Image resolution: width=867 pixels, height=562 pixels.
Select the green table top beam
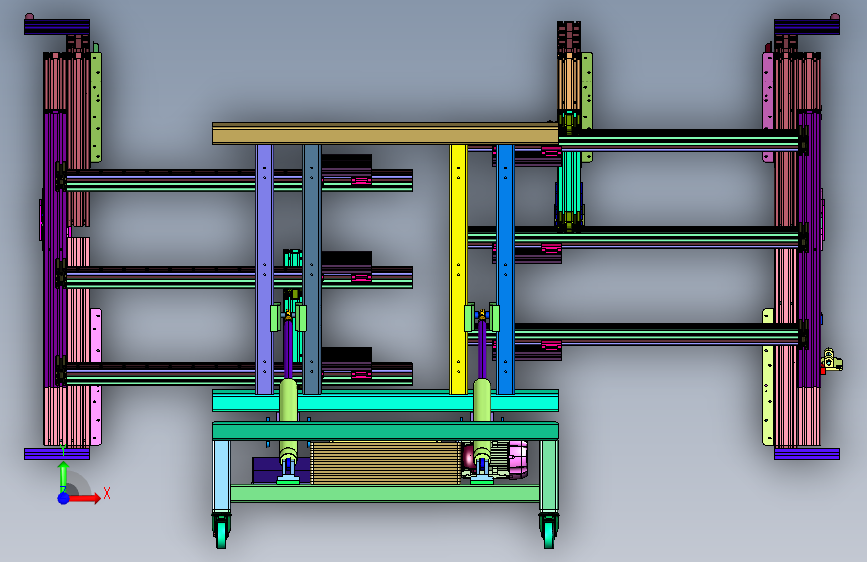pos(385,431)
